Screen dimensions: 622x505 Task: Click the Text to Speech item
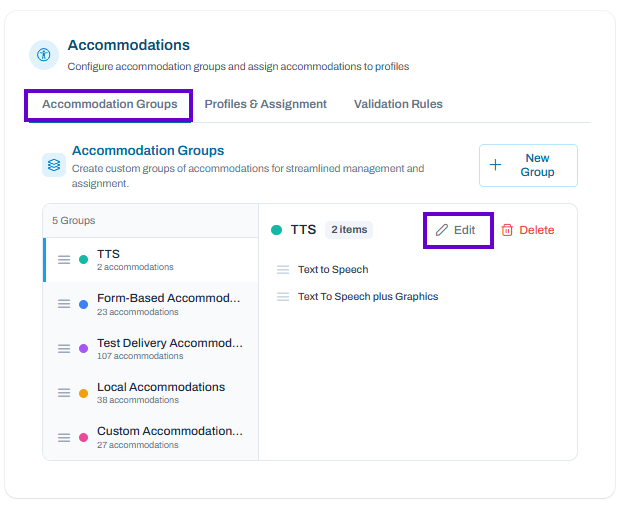click(333, 270)
